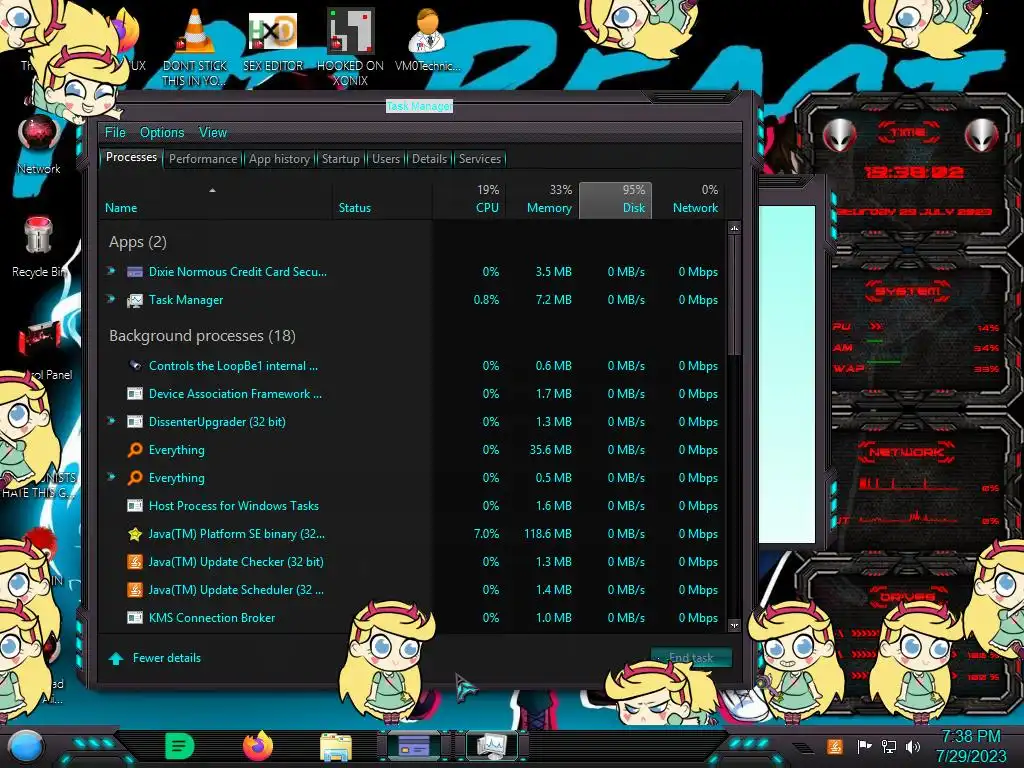Switch to the App history tab
The width and height of the screenshot is (1024, 768).
pos(280,159)
